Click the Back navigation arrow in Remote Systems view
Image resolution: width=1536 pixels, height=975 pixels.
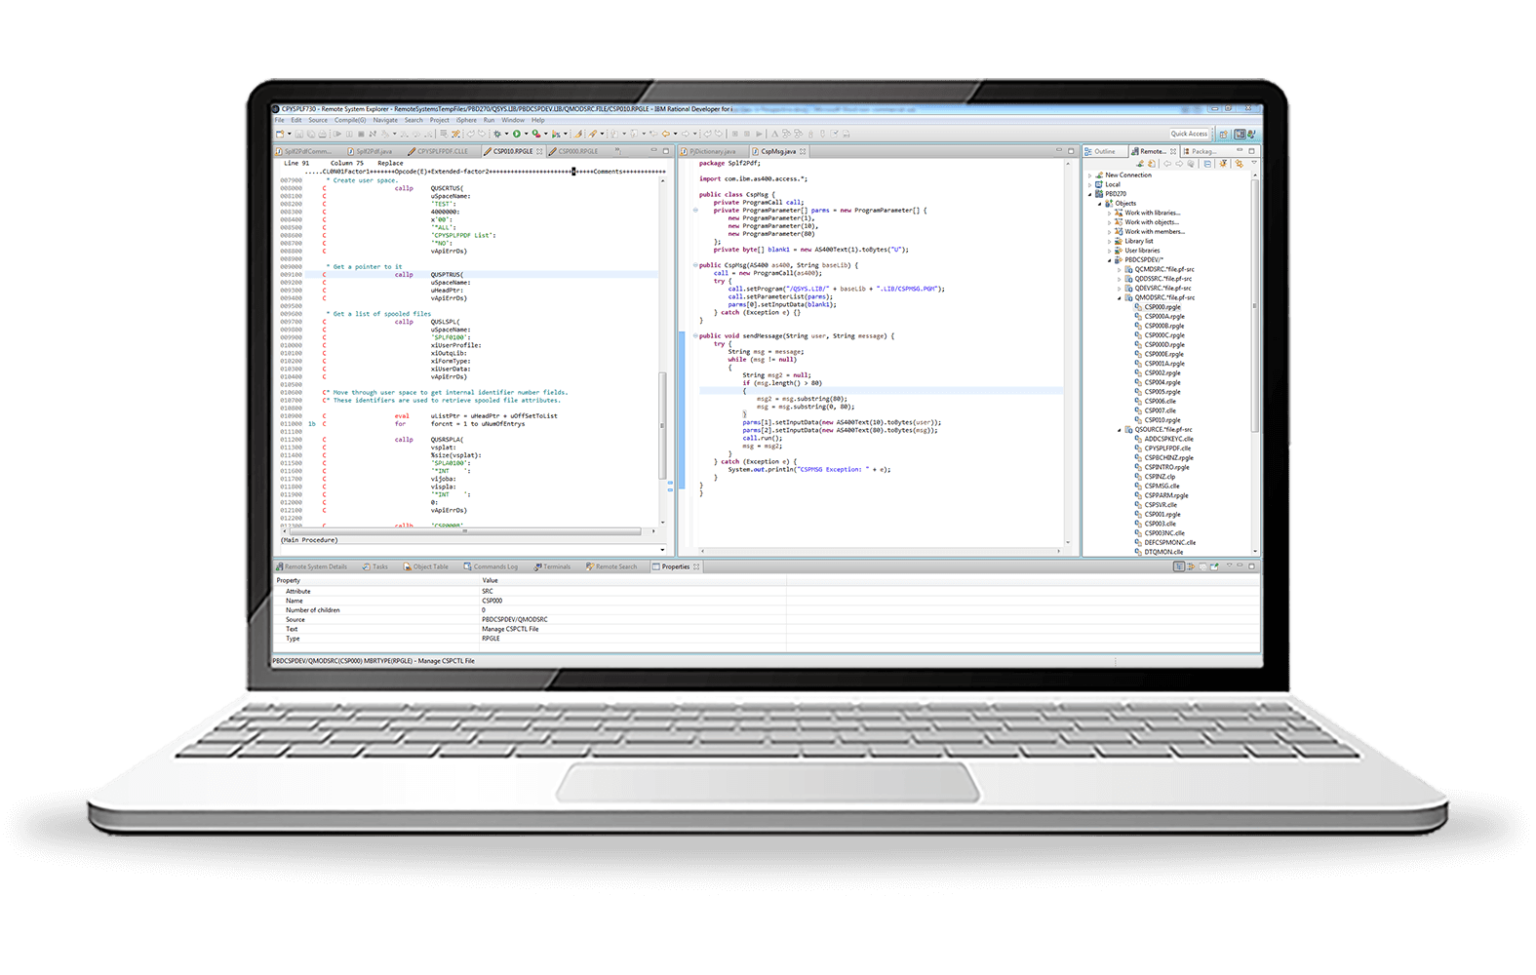tap(1167, 162)
